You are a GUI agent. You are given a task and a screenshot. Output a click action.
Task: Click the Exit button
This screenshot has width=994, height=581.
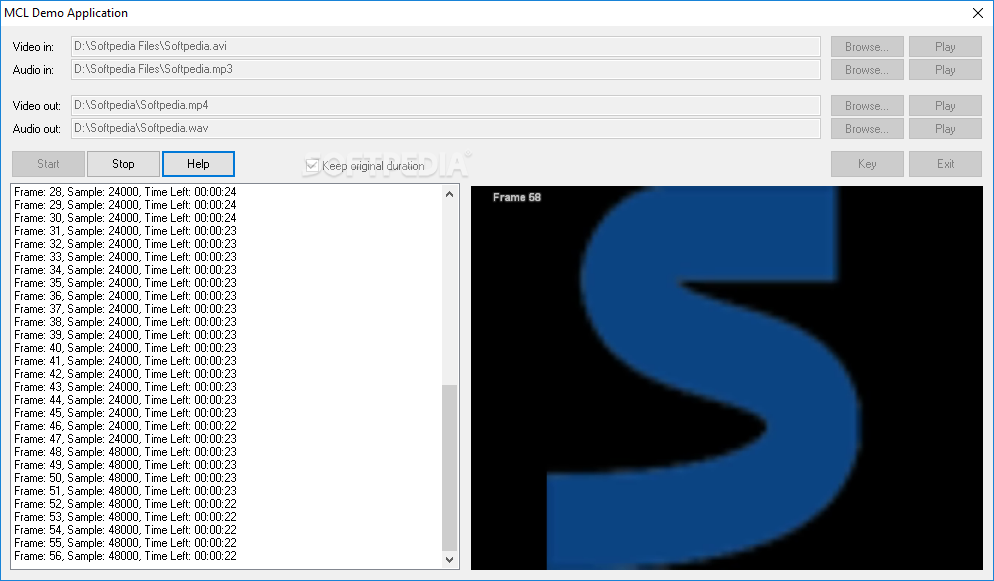(x=945, y=164)
